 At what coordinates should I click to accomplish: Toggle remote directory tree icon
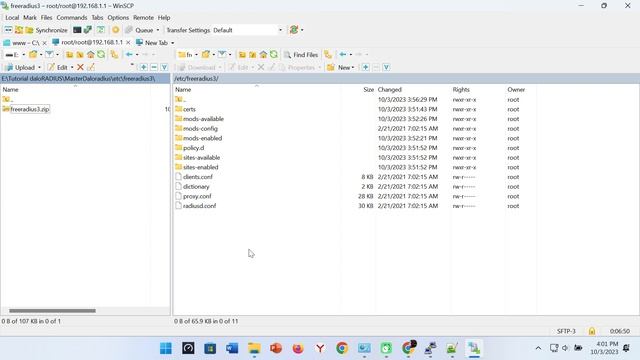pyautogui.click(x=328, y=54)
